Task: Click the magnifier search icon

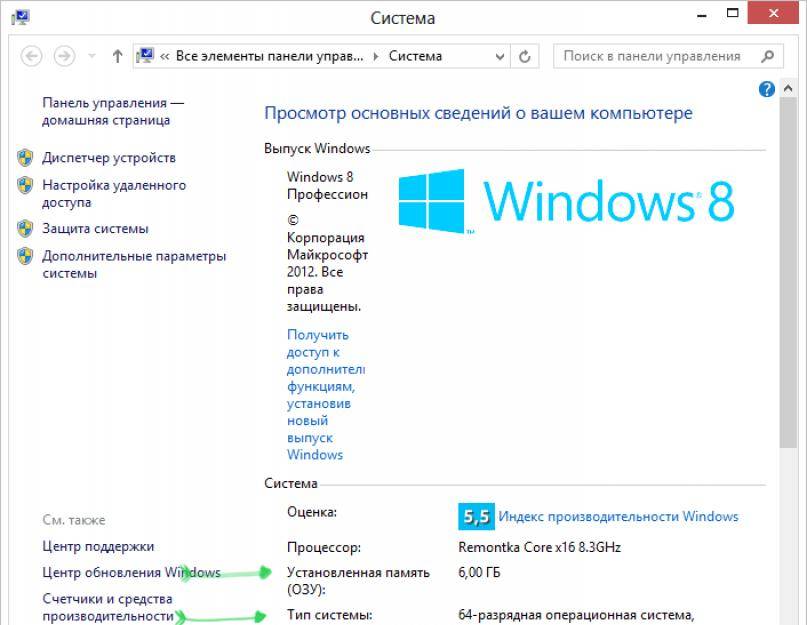Action: point(767,56)
